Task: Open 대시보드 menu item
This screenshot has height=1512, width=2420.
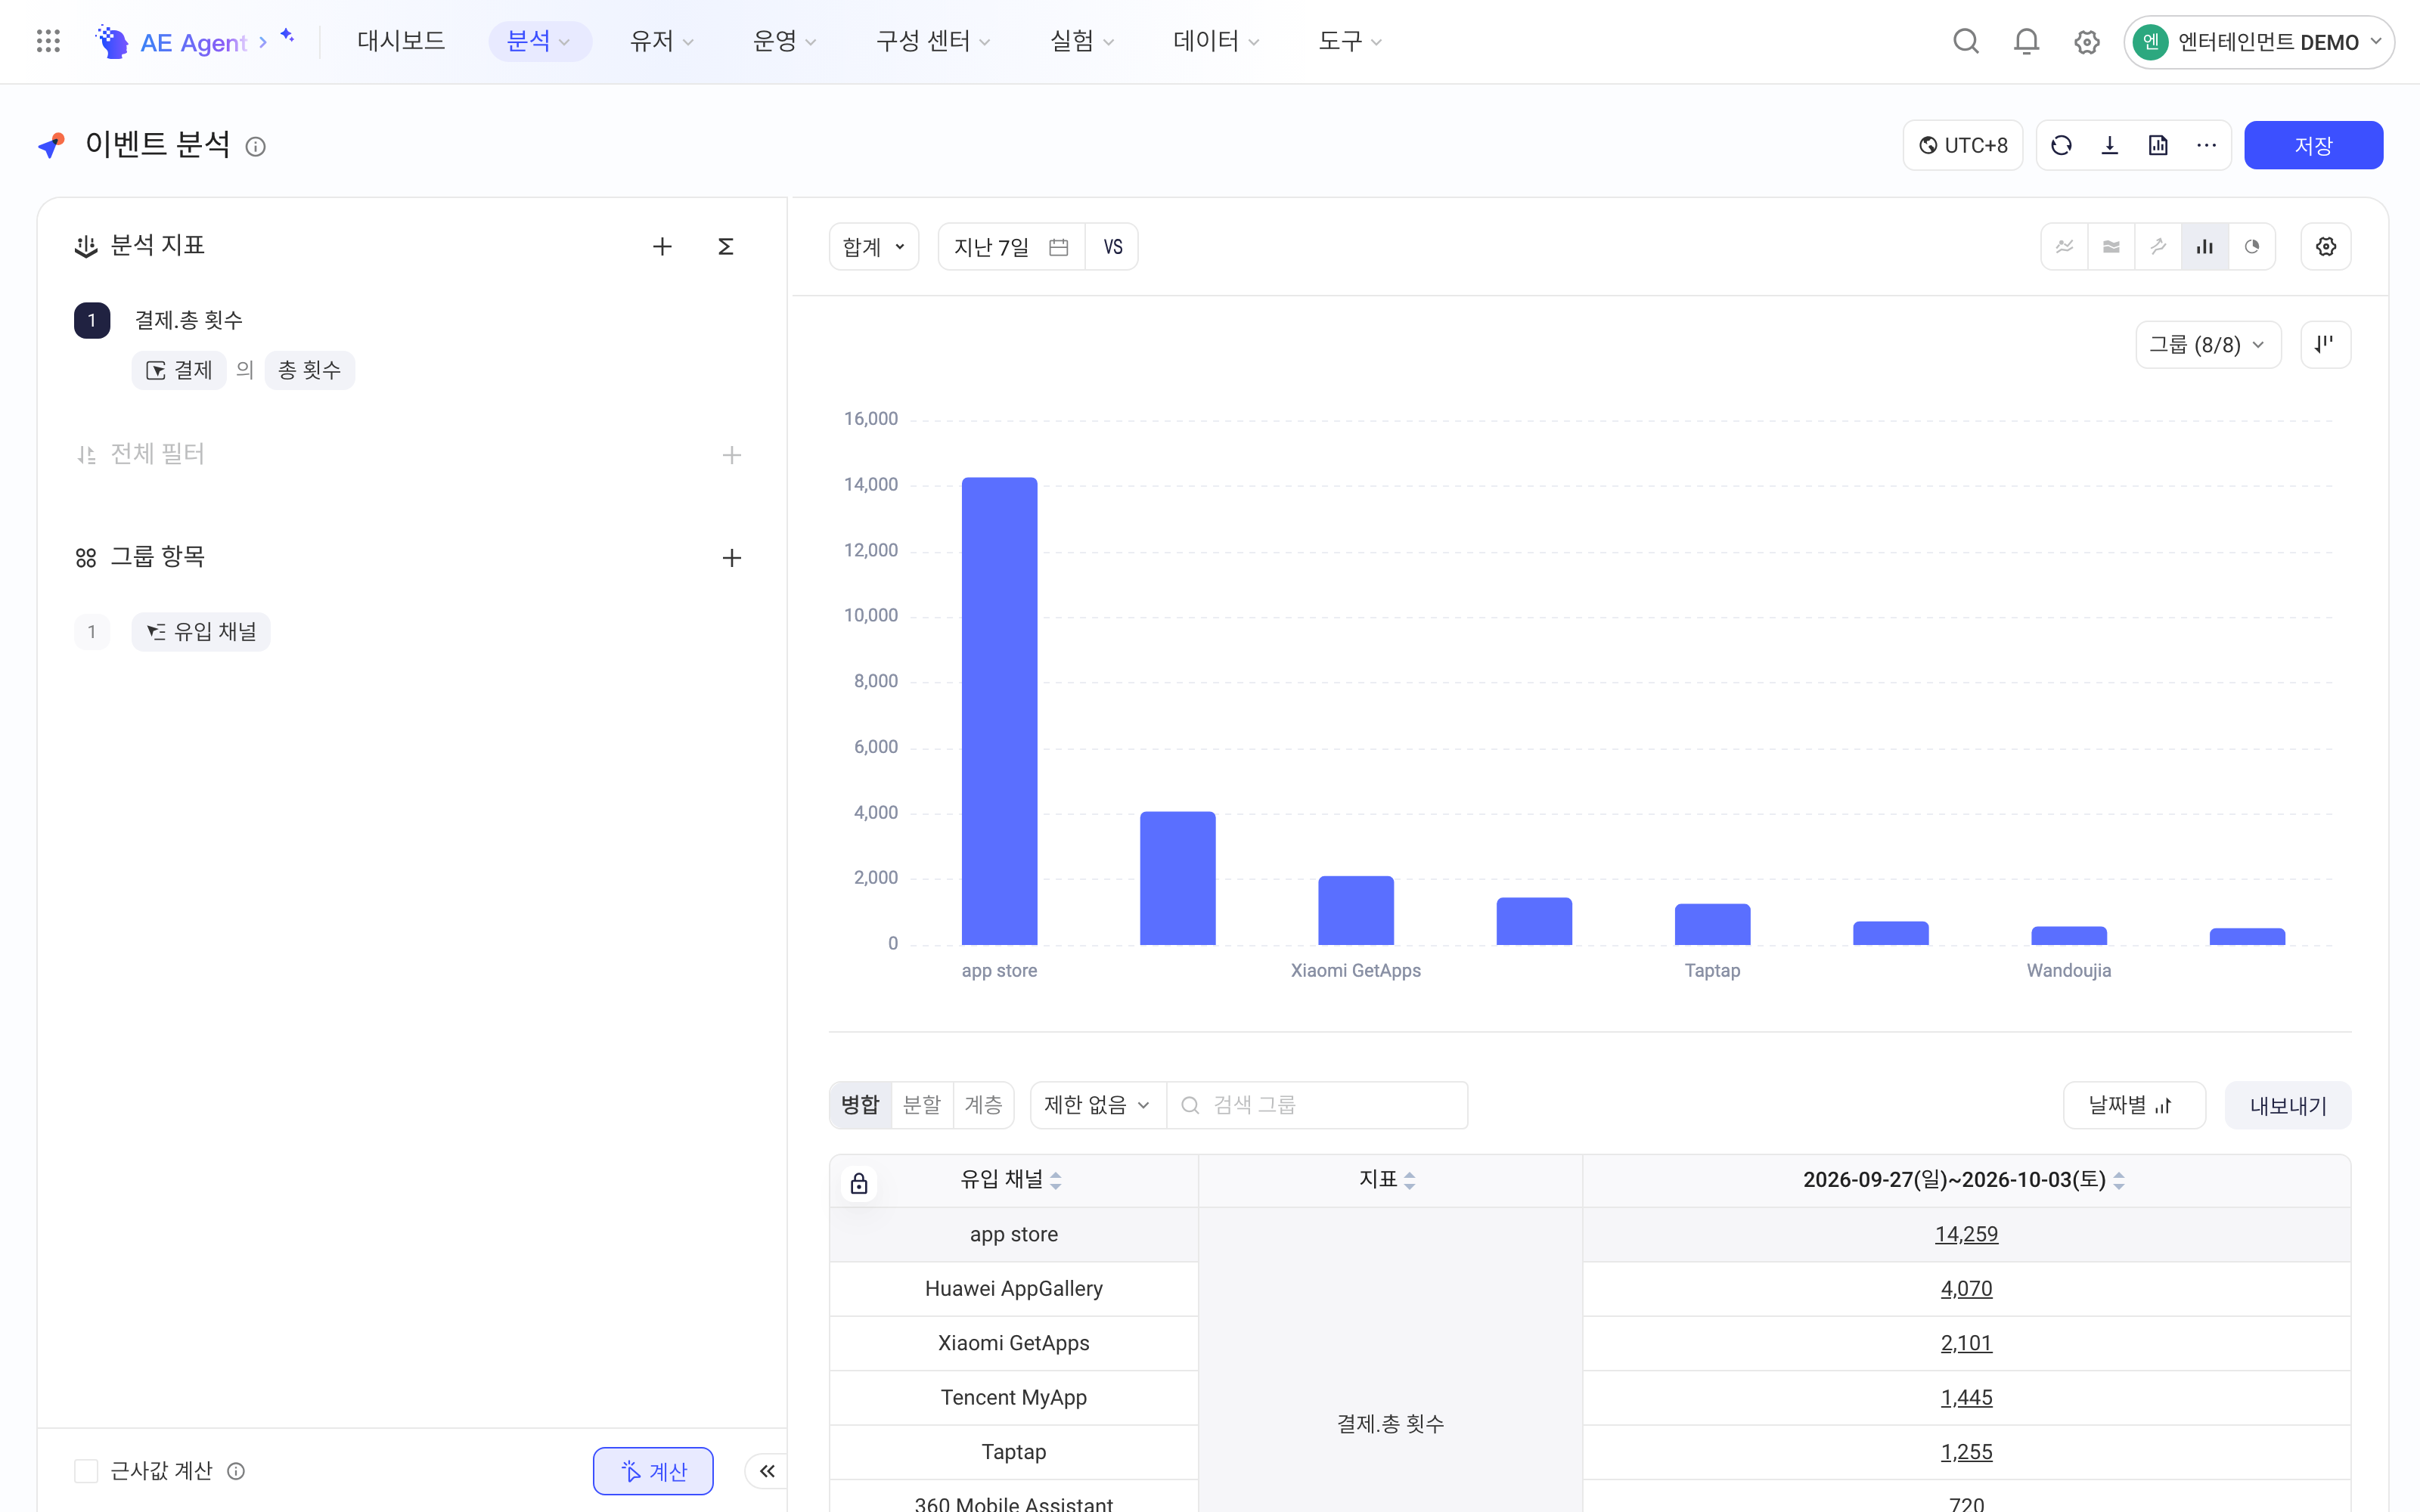Action: point(401,41)
